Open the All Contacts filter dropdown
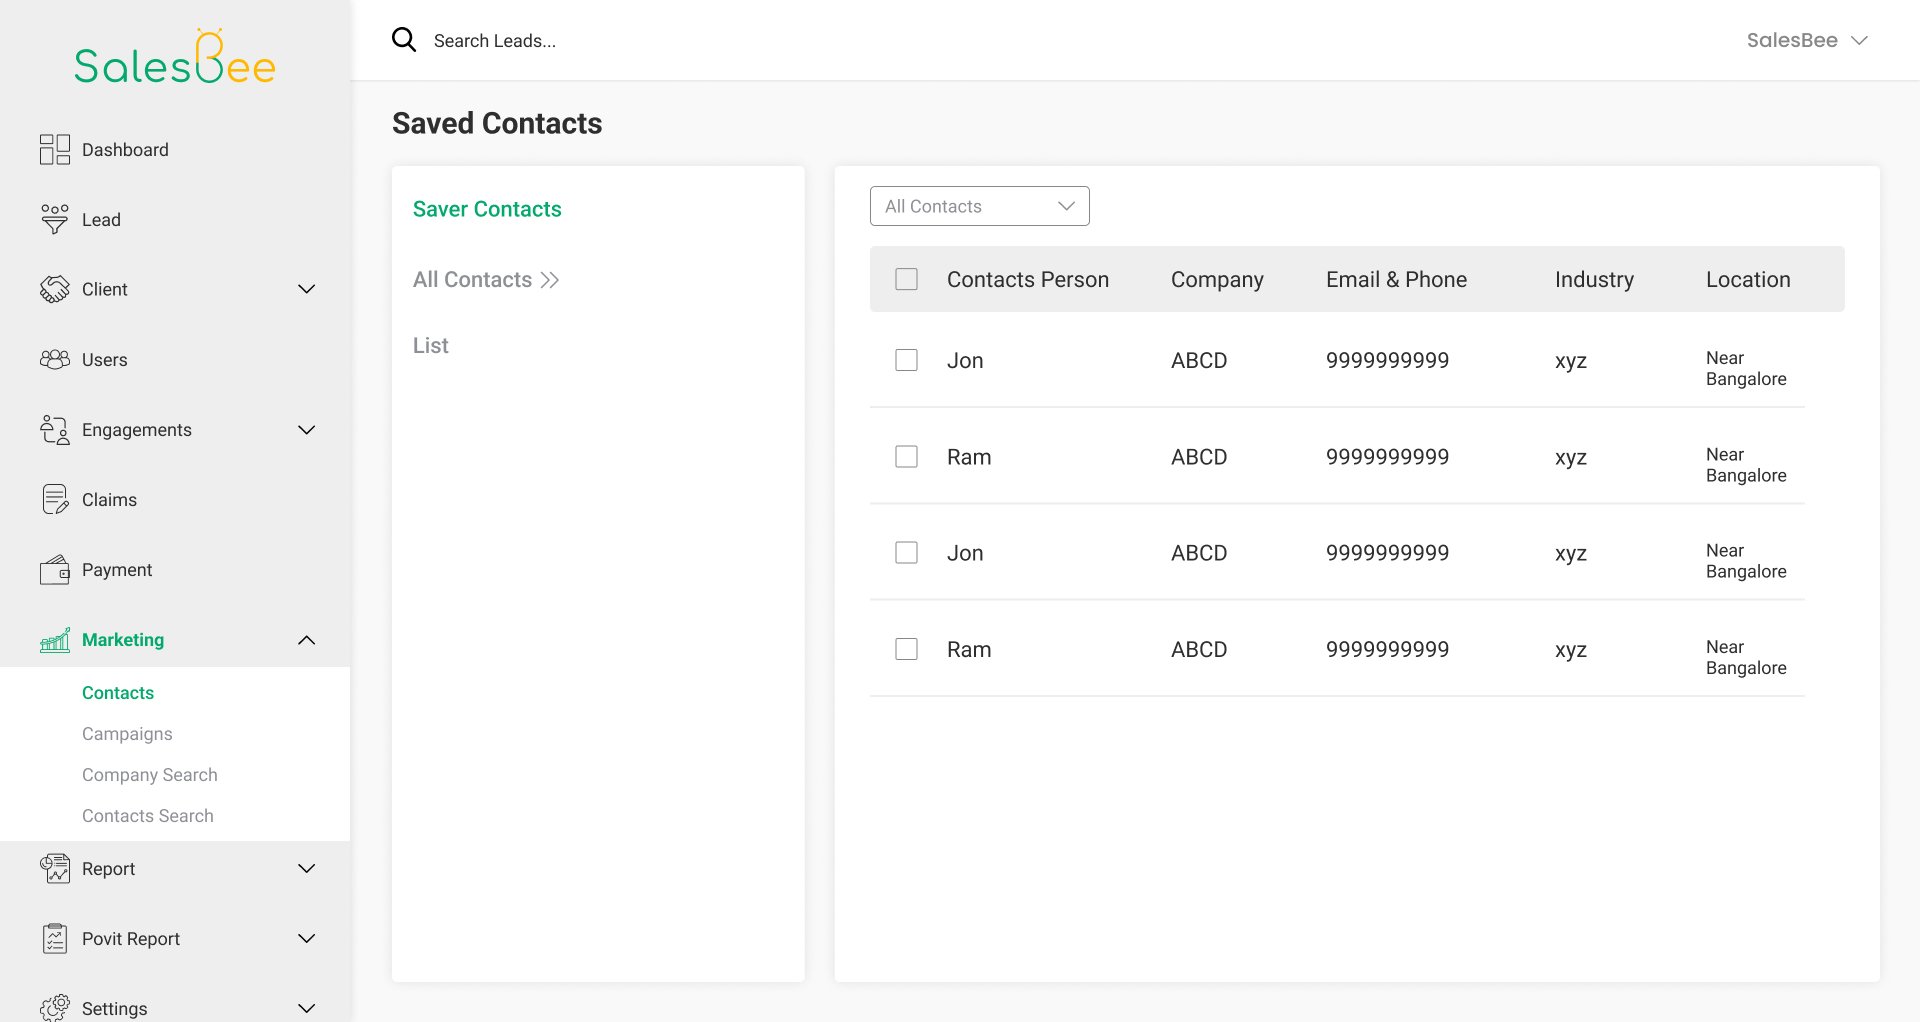This screenshot has width=1920, height=1022. [x=979, y=206]
